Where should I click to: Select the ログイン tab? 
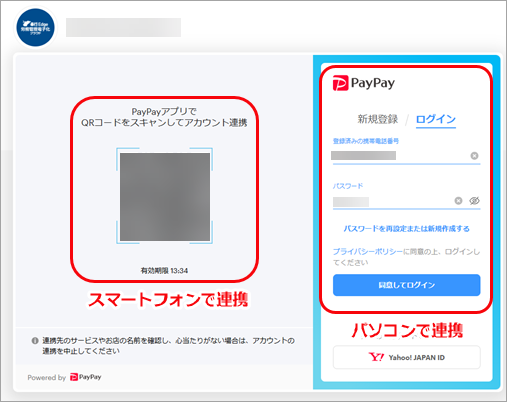click(436, 119)
